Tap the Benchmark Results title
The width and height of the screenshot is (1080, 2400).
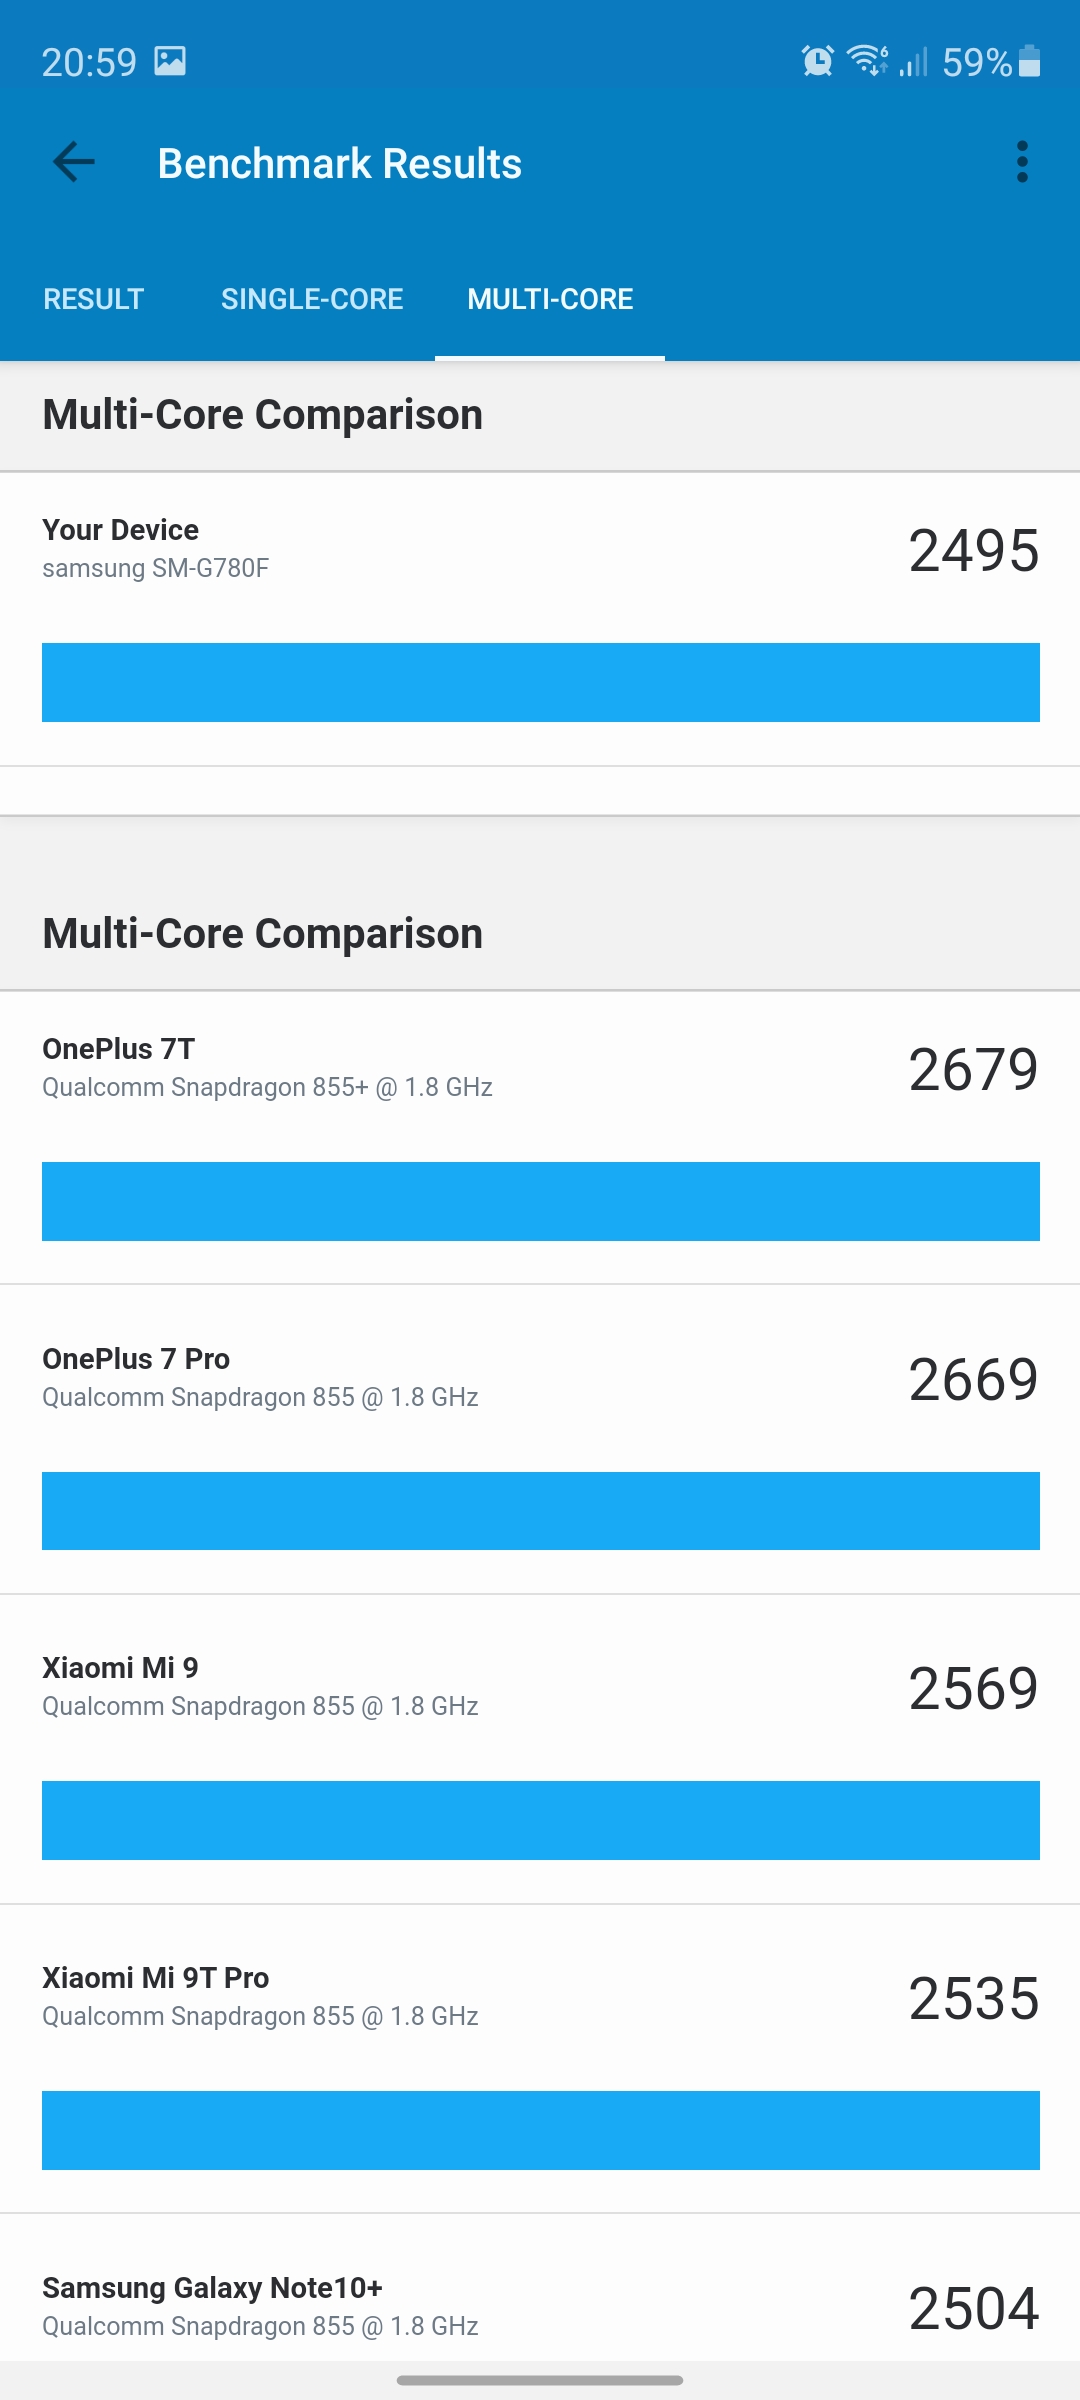[340, 164]
